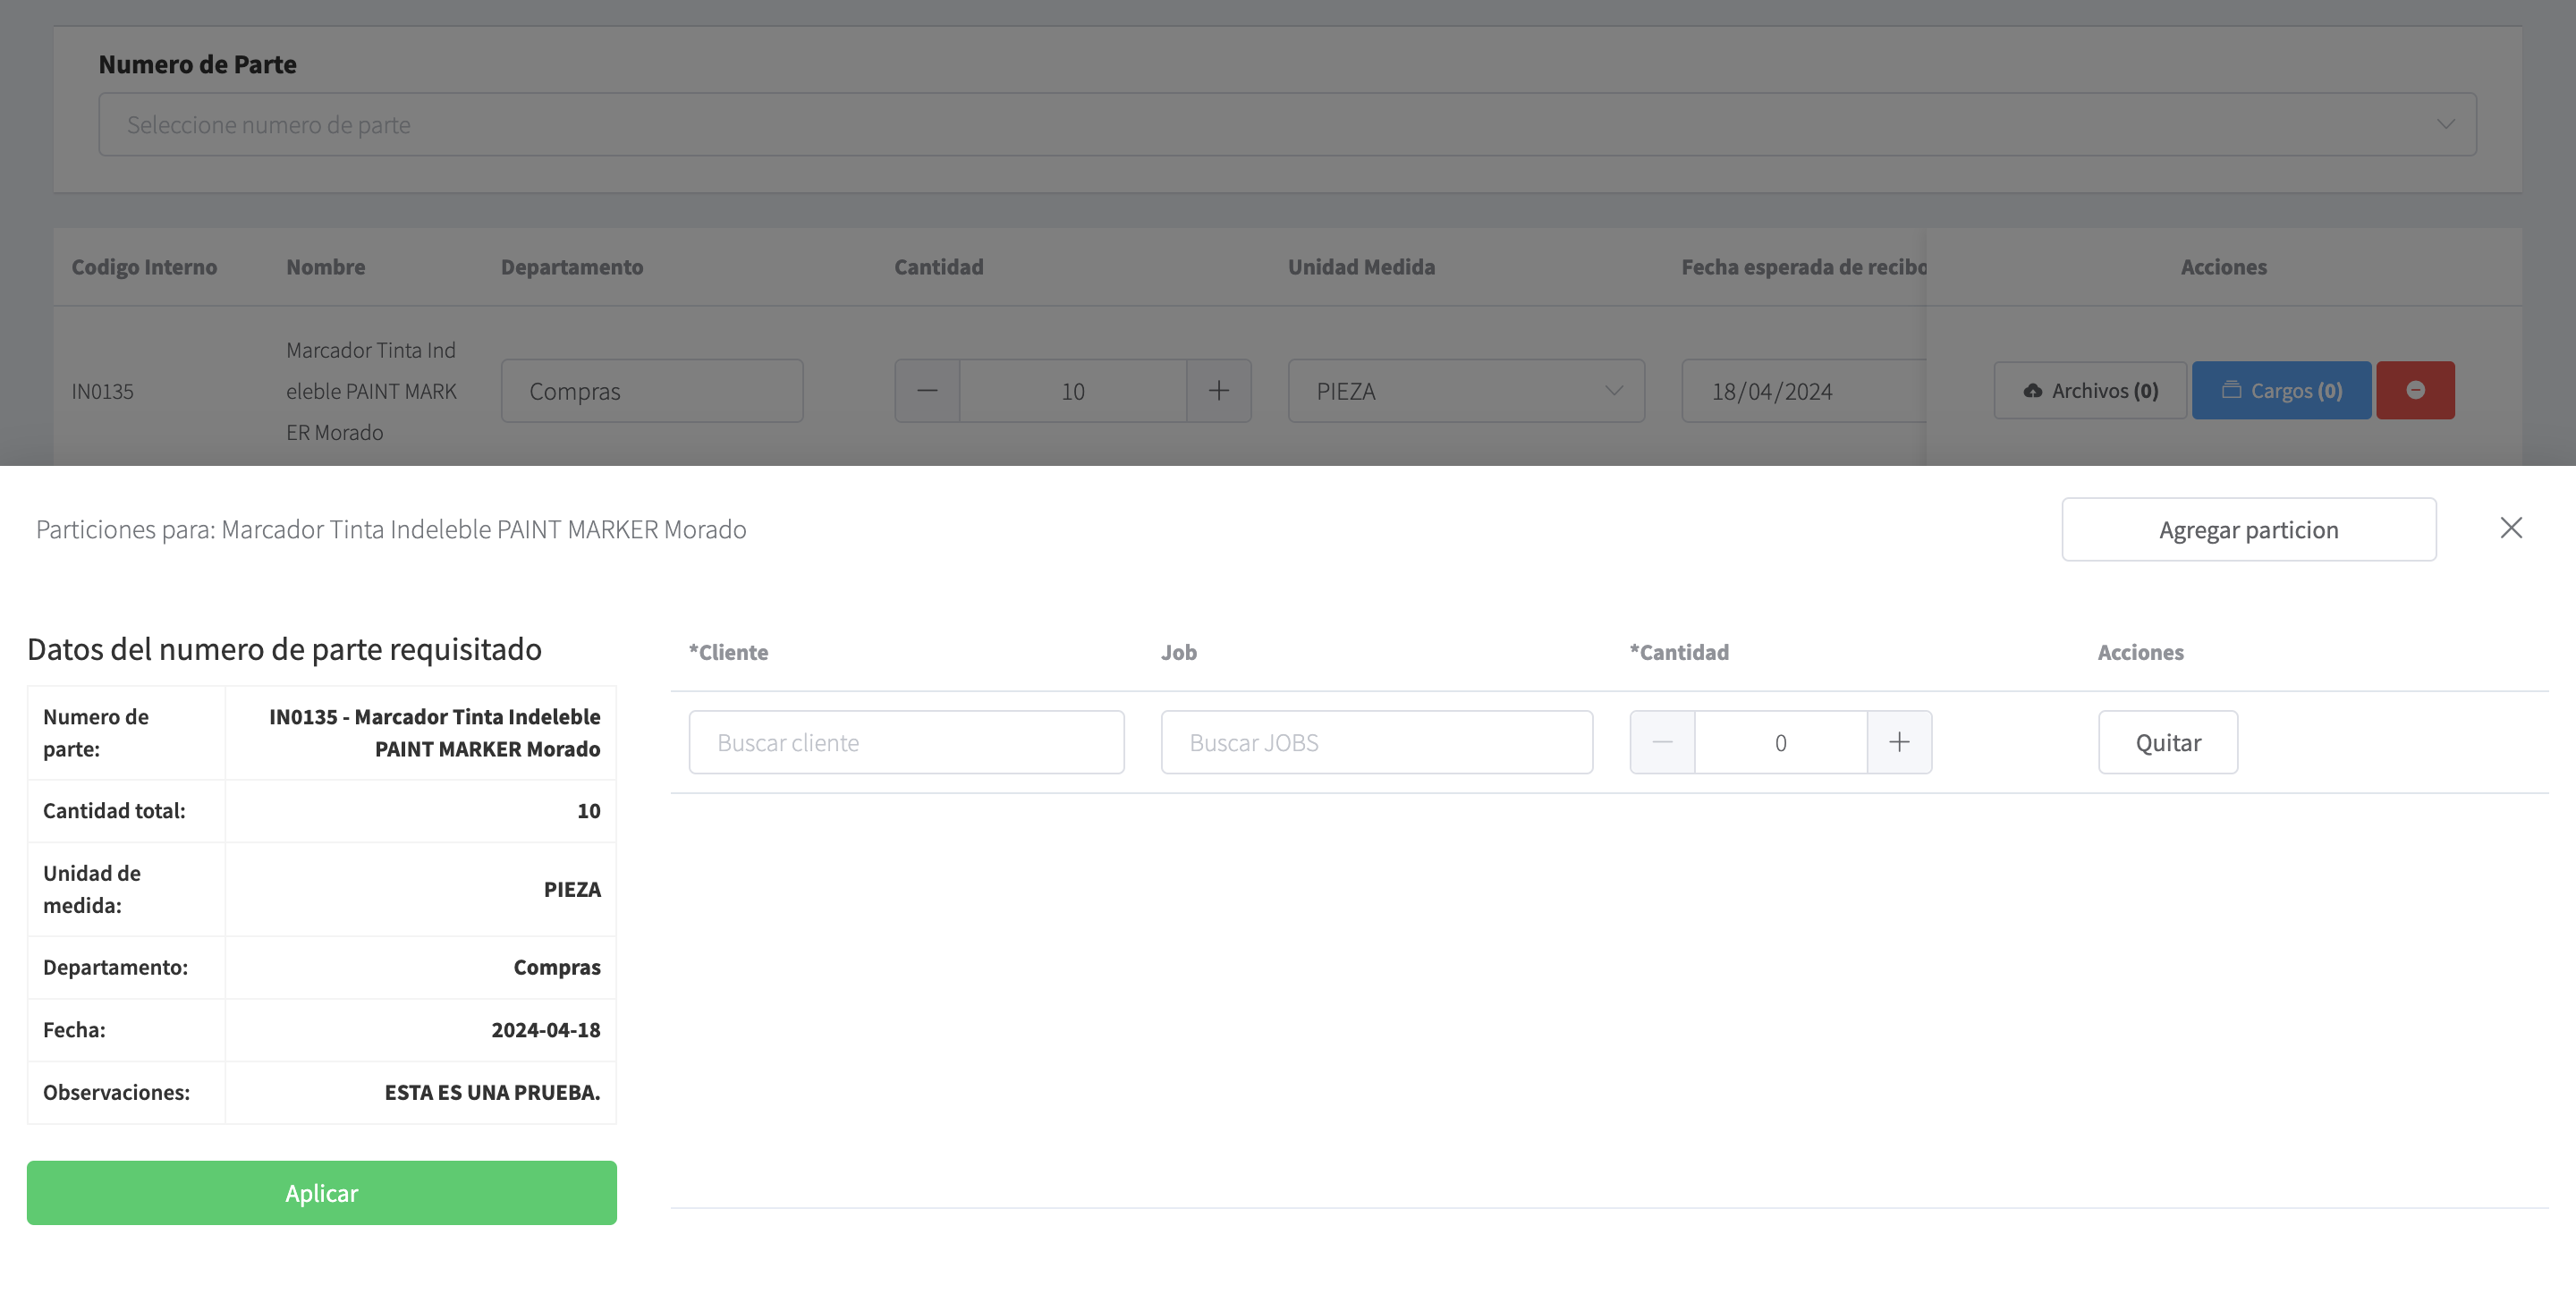Viewport: 2576px width, 1302px height.
Task: Expand the PIEZA unit of measure dropdown
Action: 1465,391
